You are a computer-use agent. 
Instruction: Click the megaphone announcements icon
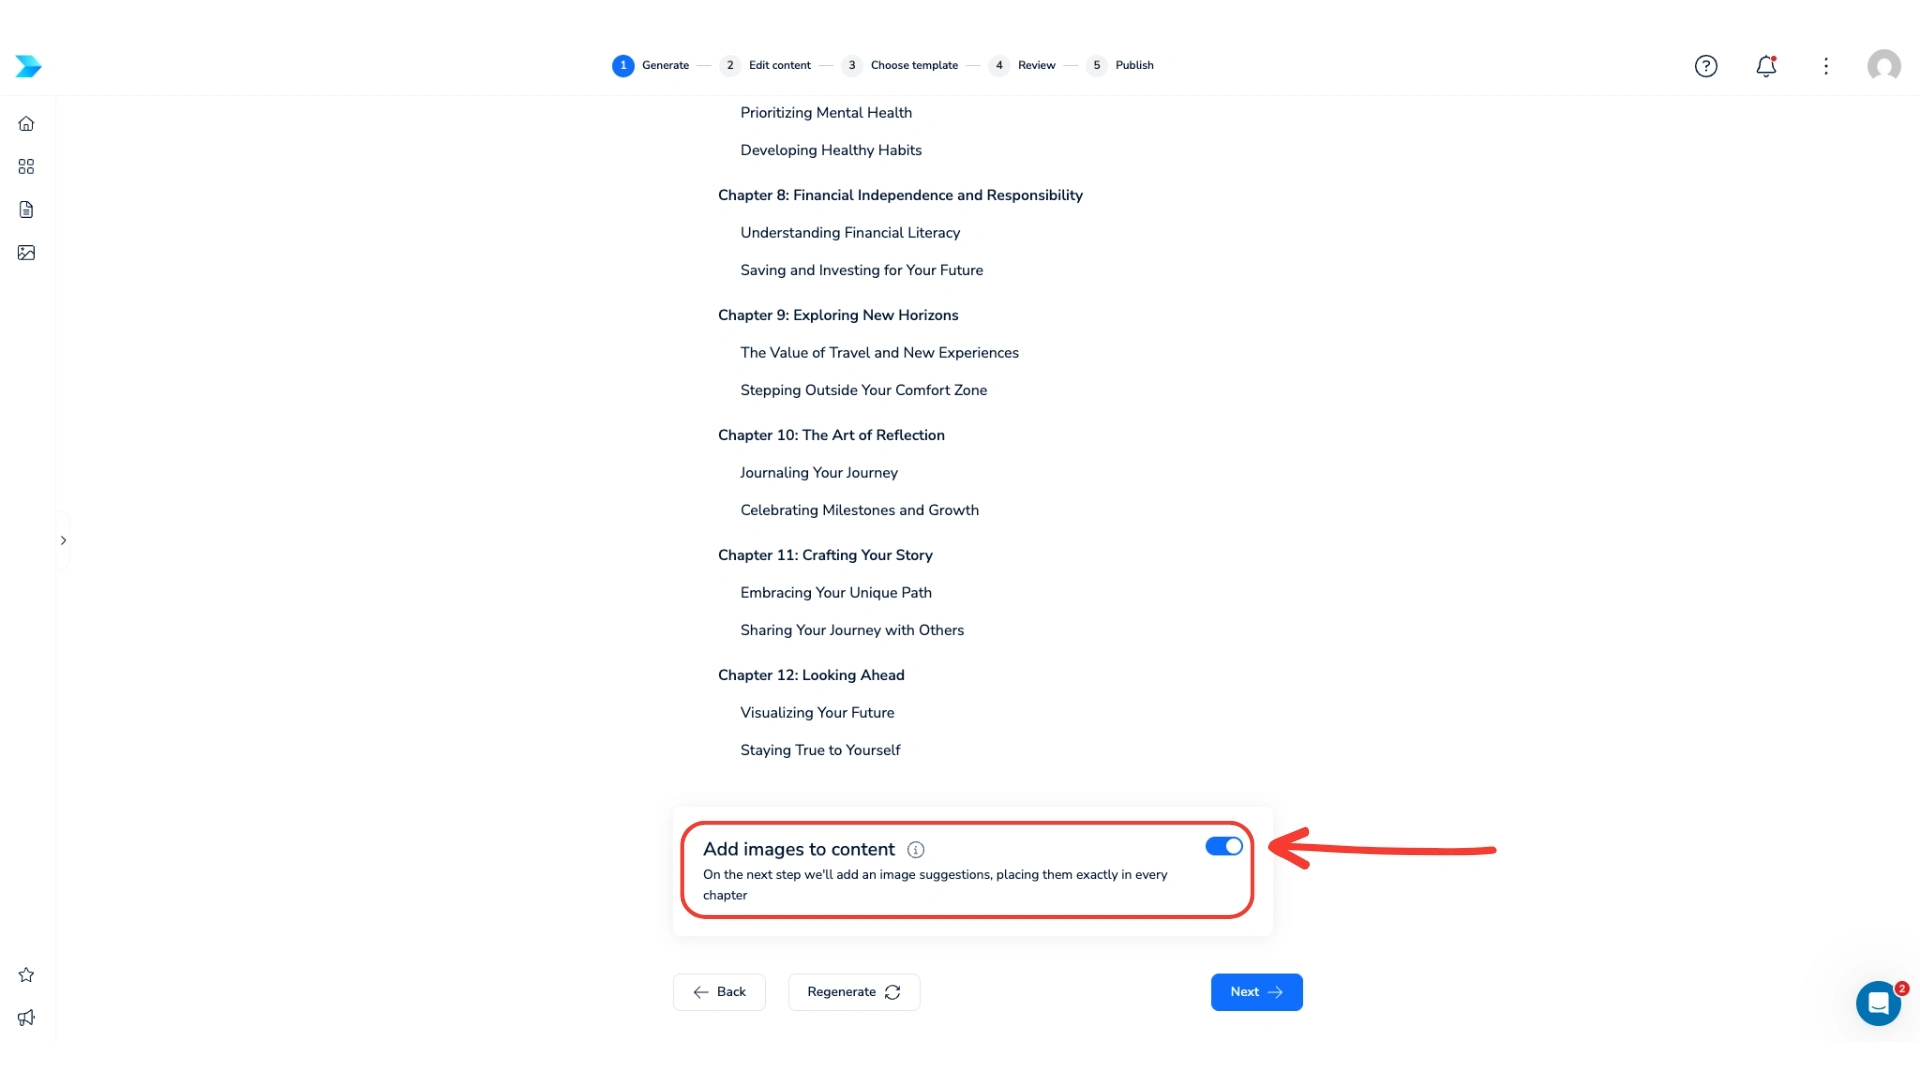[26, 1018]
